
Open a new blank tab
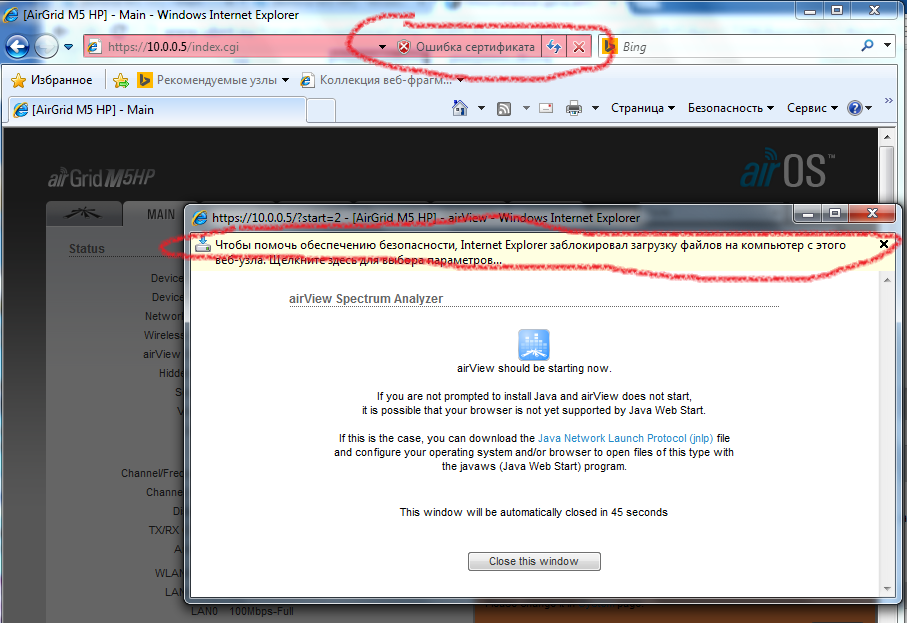320,110
